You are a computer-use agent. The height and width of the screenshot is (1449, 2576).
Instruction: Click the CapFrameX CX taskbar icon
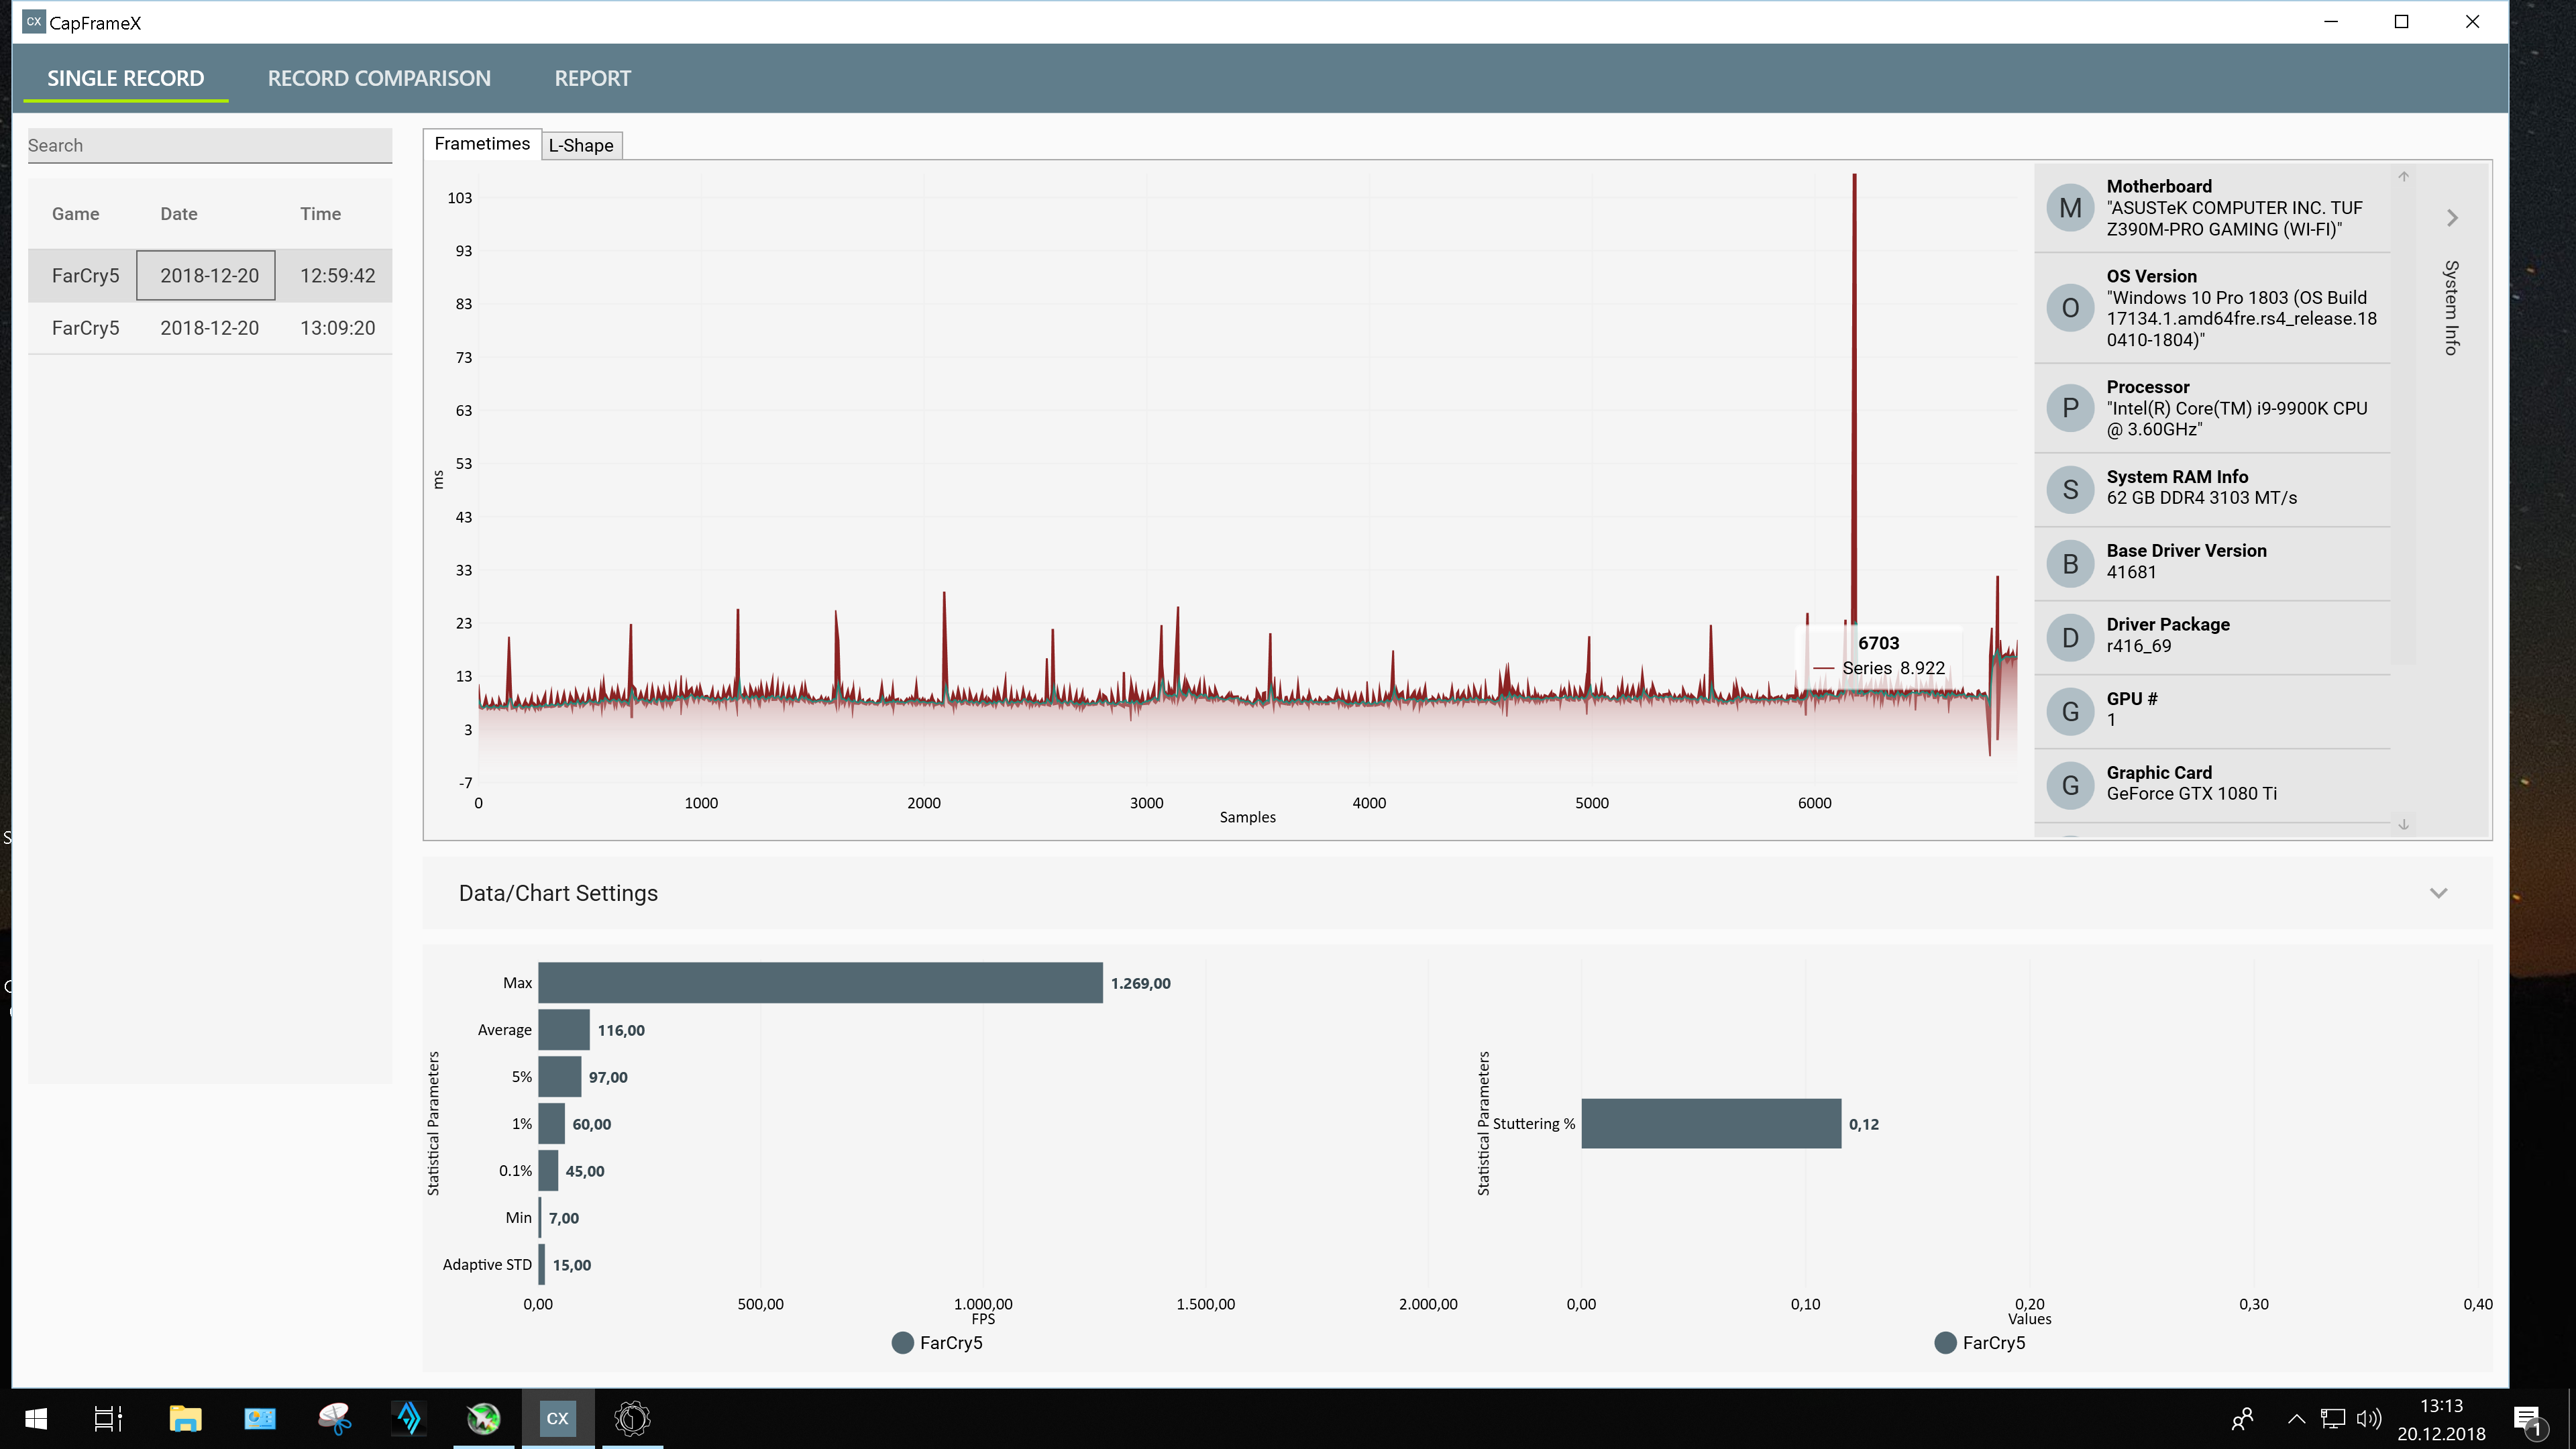pos(558,1418)
